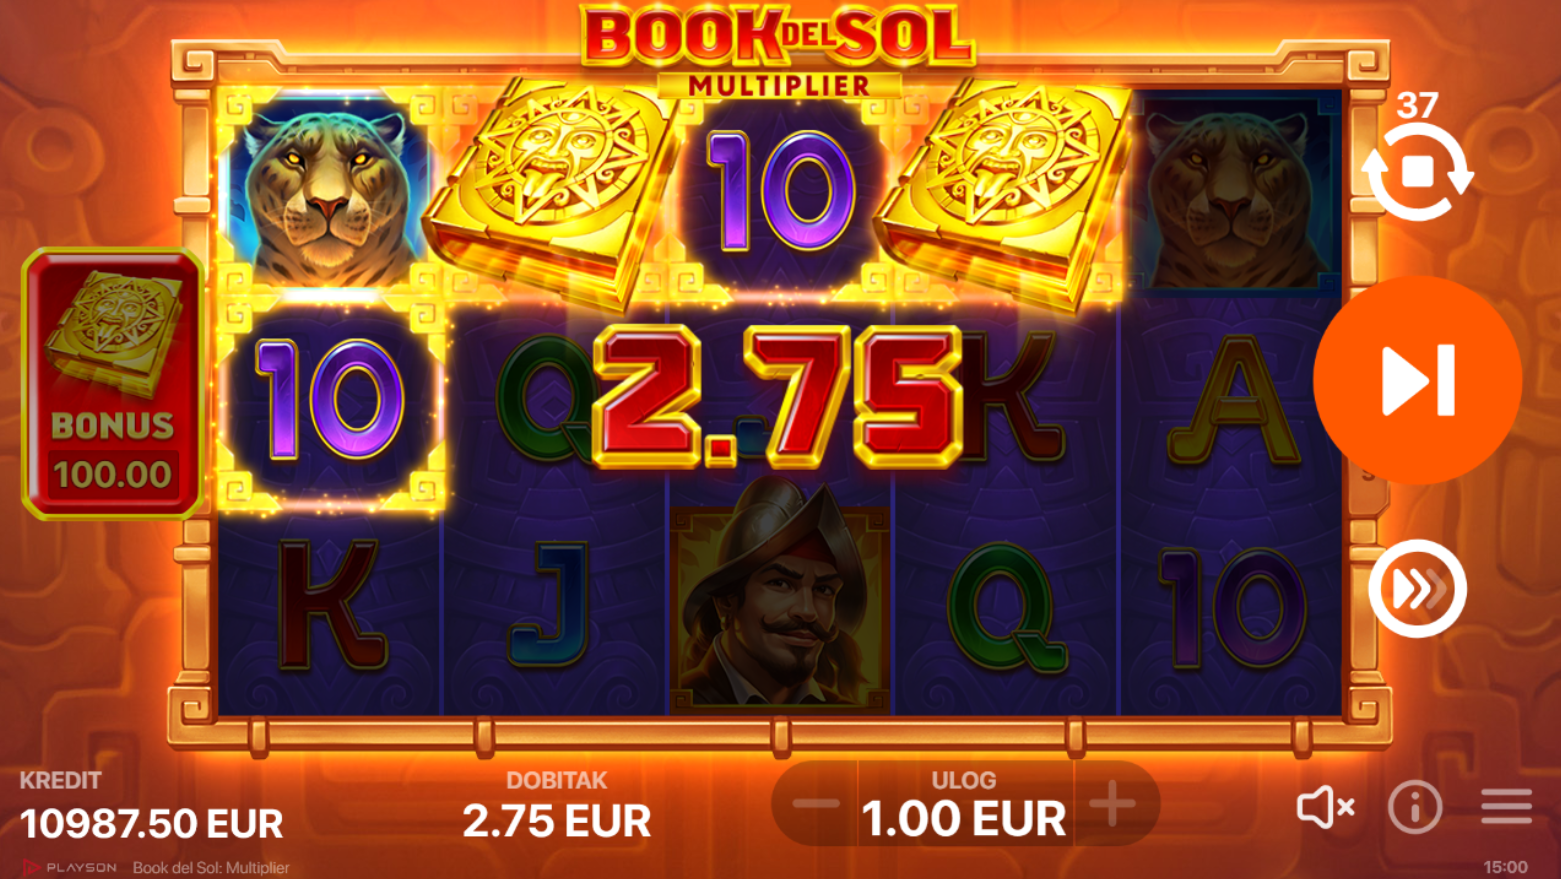Click the 1.00 EUR bet amount
The width and height of the screenshot is (1561, 879).
[964, 819]
